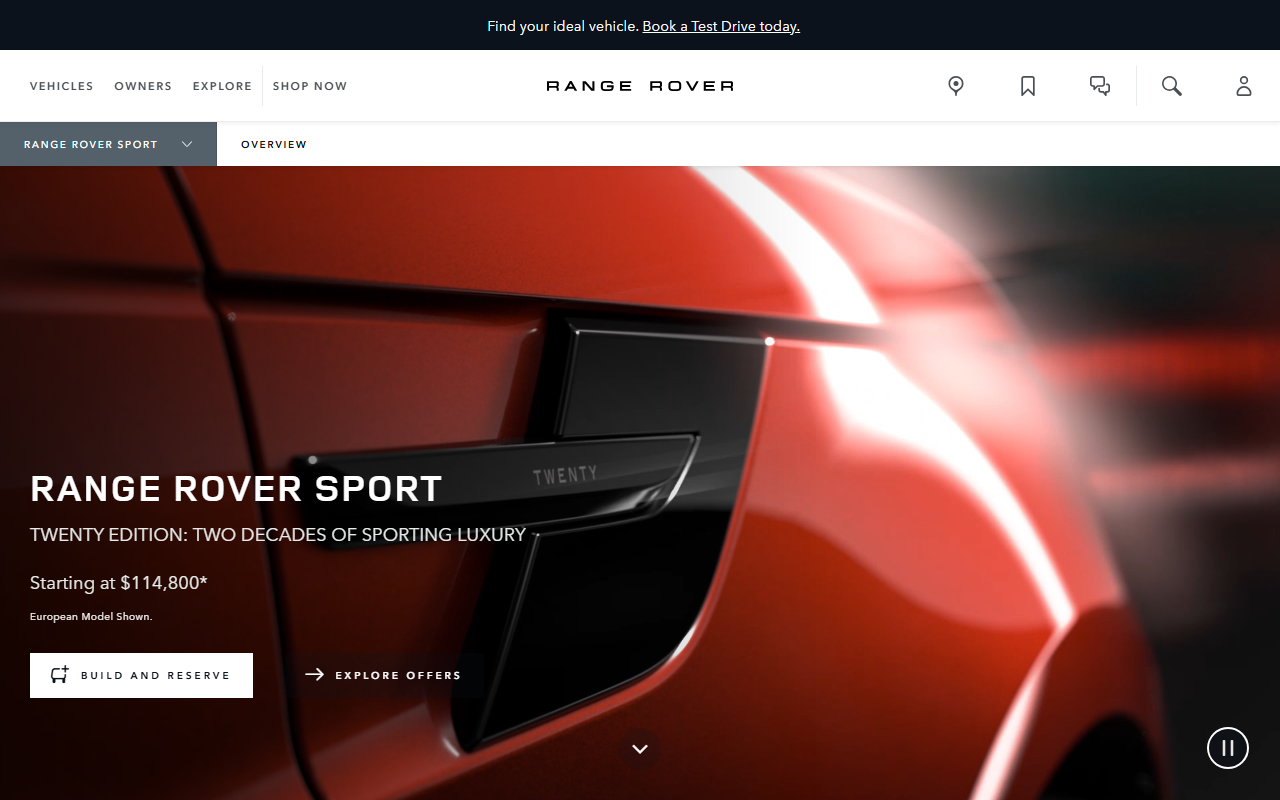Open the Owners menu

point(143,86)
